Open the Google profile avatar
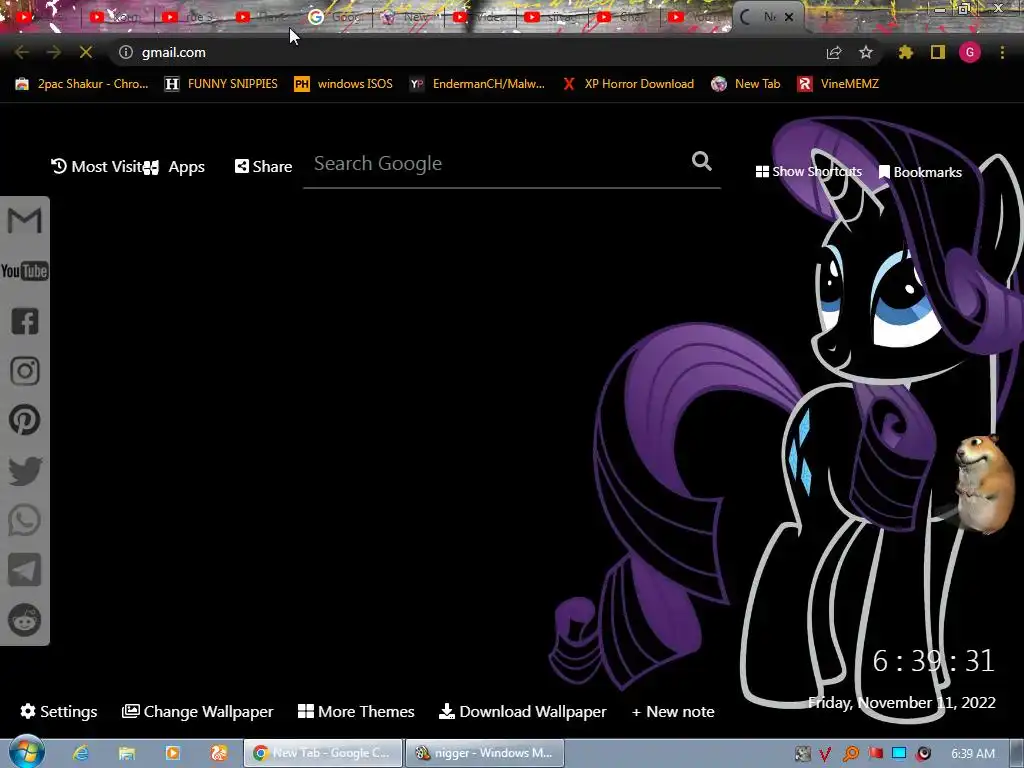This screenshot has width=1024, height=768. pos(970,52)
